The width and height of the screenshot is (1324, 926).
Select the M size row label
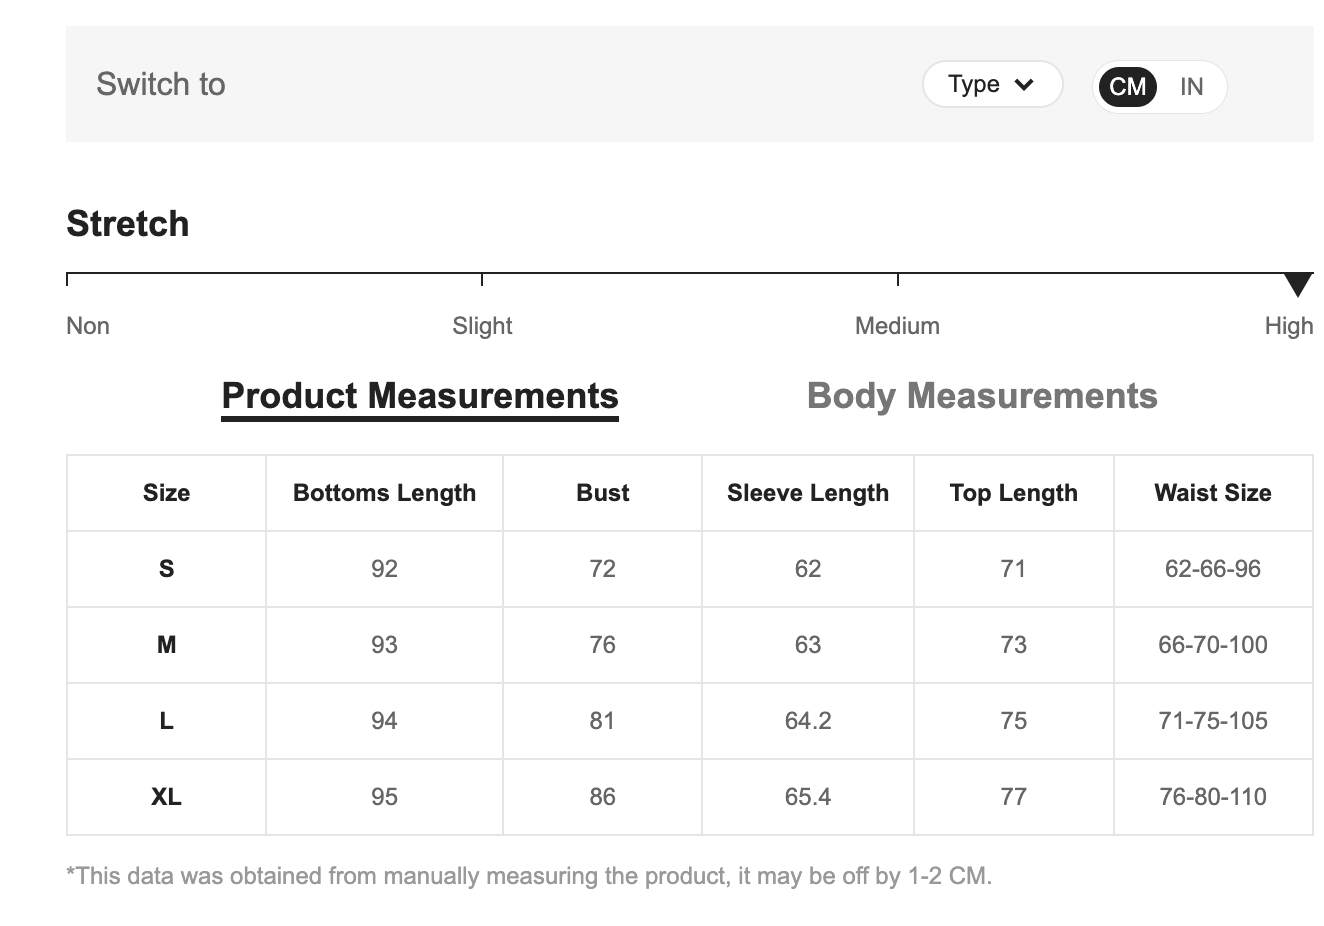pos(166,645)
